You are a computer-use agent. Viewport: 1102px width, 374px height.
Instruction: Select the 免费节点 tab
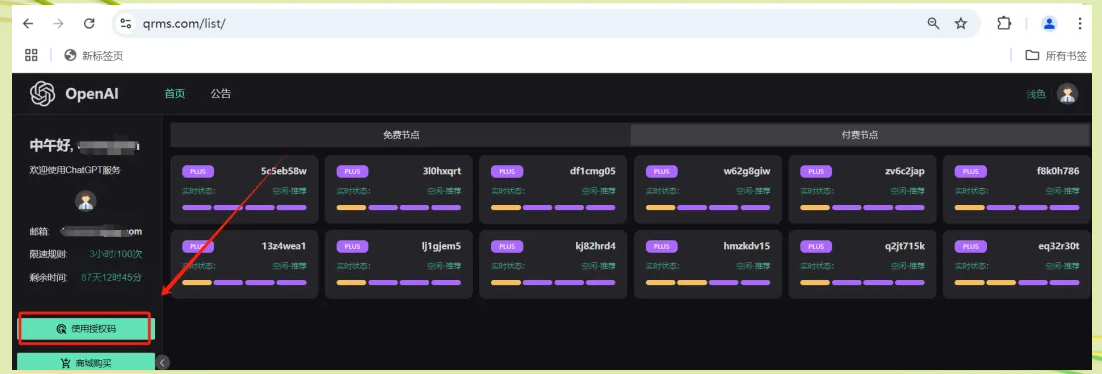point(401,135)
